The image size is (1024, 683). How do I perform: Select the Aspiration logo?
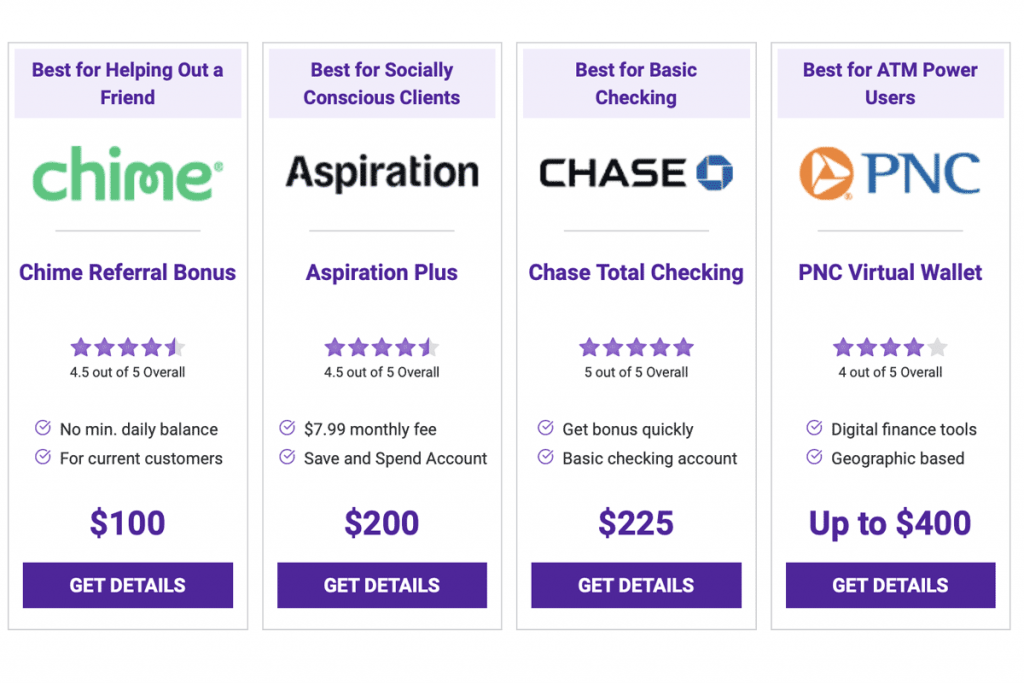(x=381, y=171)
